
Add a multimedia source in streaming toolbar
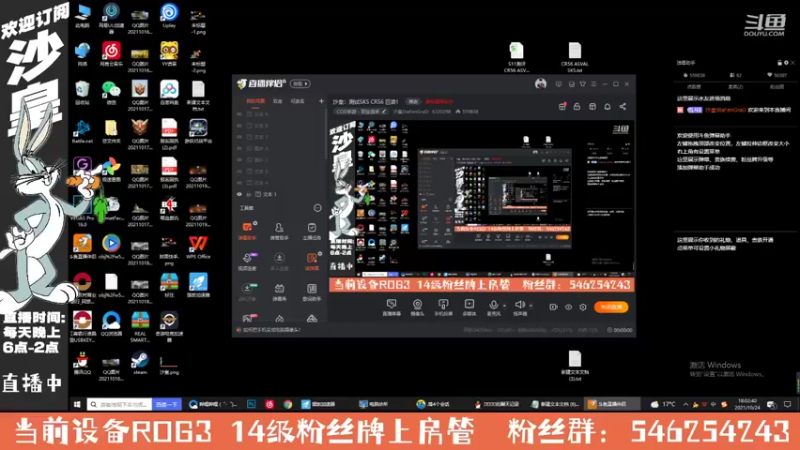point(469,307)
